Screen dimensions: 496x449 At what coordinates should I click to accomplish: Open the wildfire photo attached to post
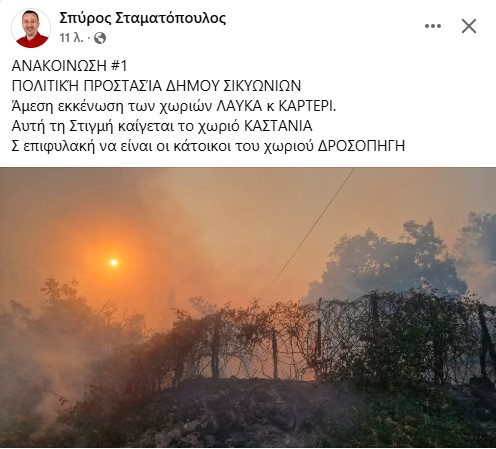pos(248,307)
